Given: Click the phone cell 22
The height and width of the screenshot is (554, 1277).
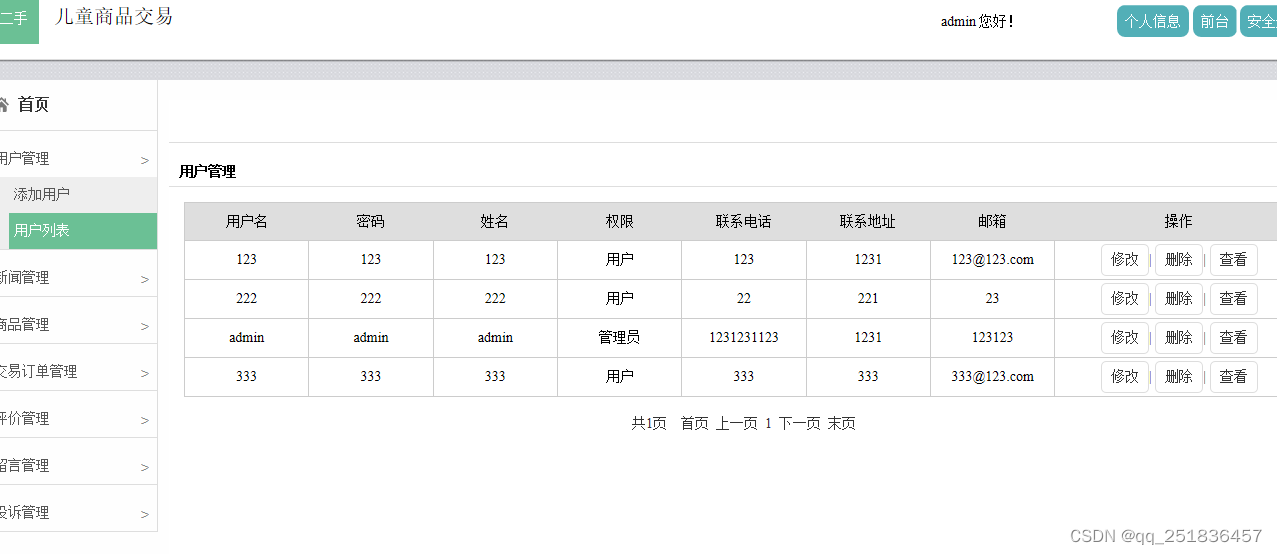Looking at the screenshot, I should pos(743,299).
